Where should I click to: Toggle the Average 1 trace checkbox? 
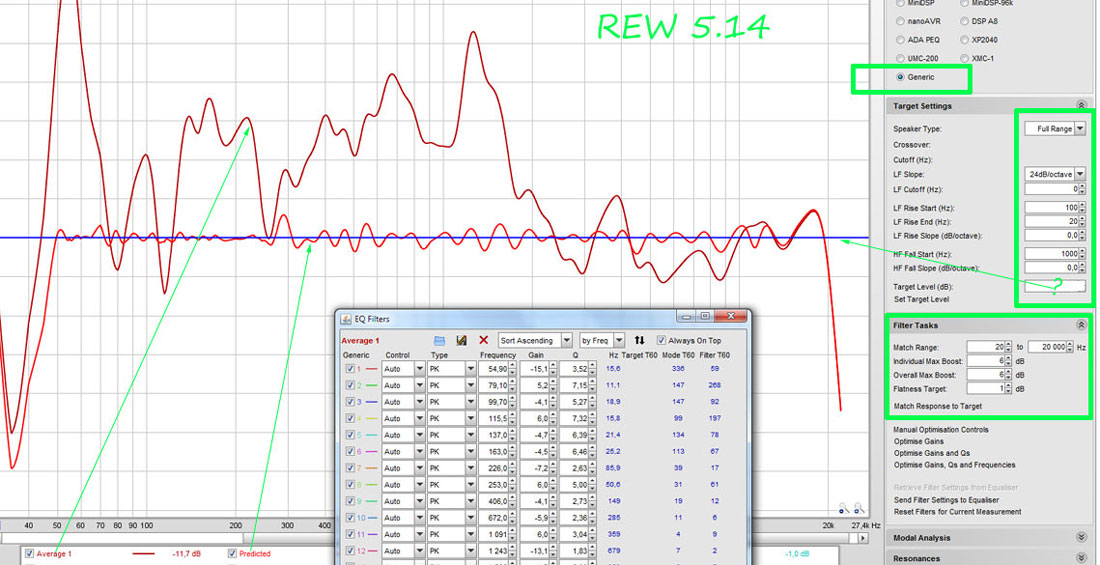(x=29, y=553)
